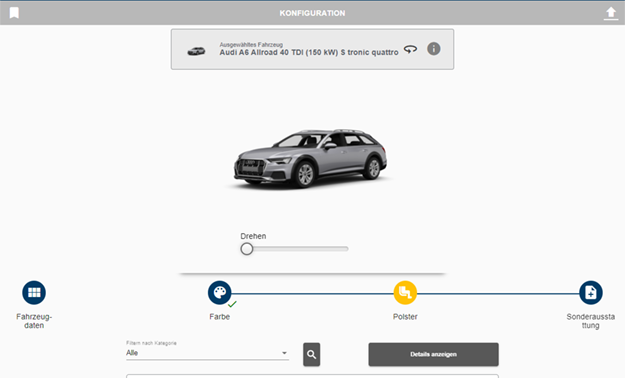
Task: Go to the Polster seat step icon
Action: coord(405,292)
